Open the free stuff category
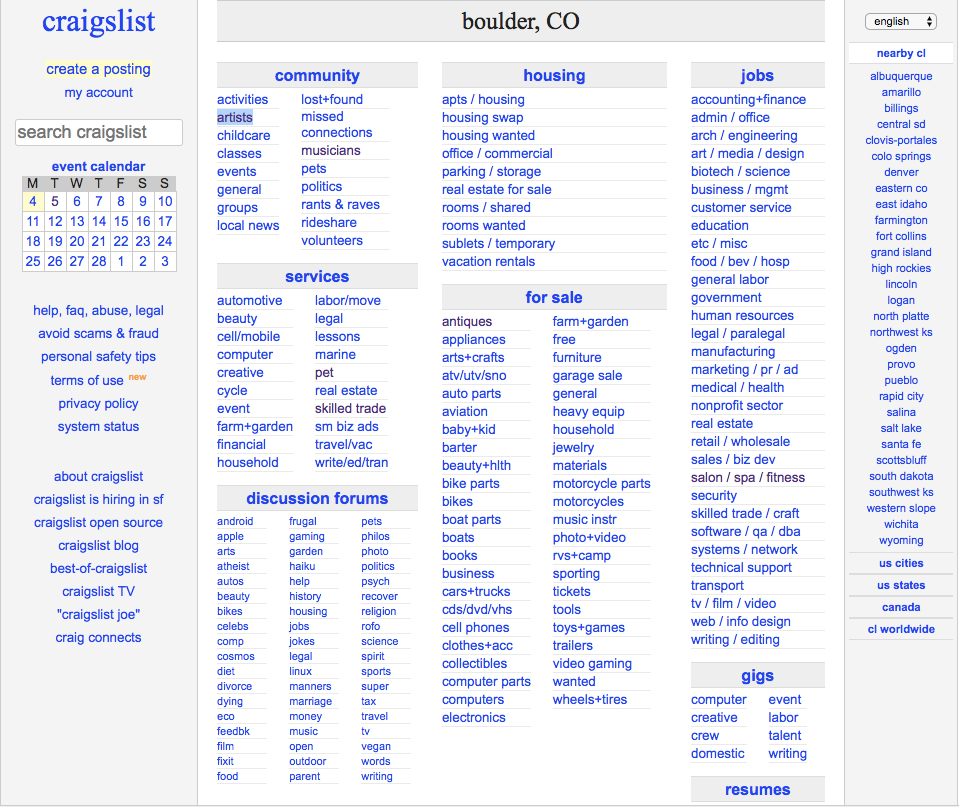 point(564,340)
